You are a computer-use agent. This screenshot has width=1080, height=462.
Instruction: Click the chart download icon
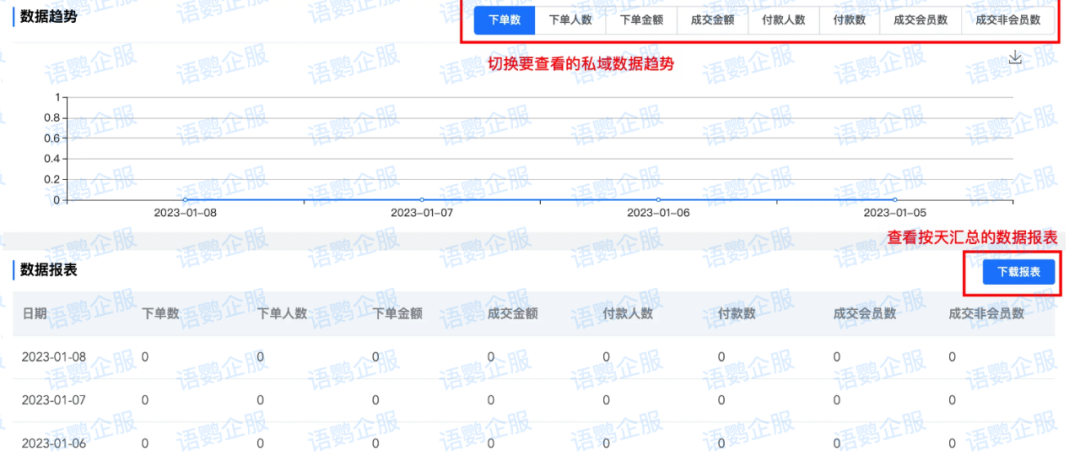1015,58
